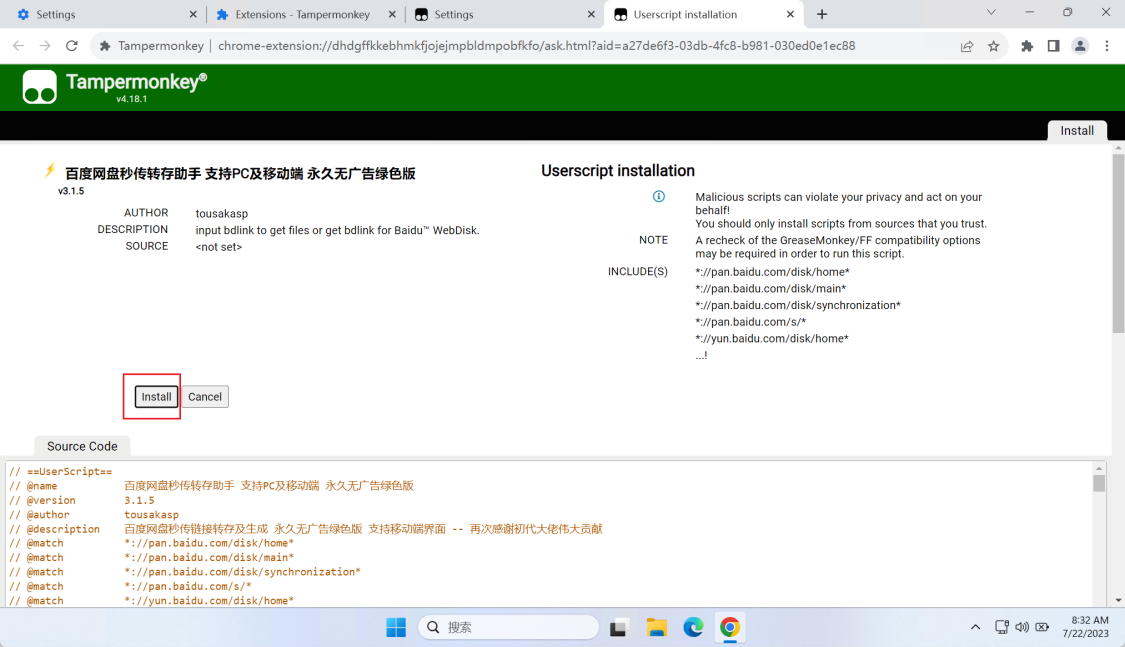1125x647 pixels.
Task: Click the taskbar search box
Action: coord(508,627)
